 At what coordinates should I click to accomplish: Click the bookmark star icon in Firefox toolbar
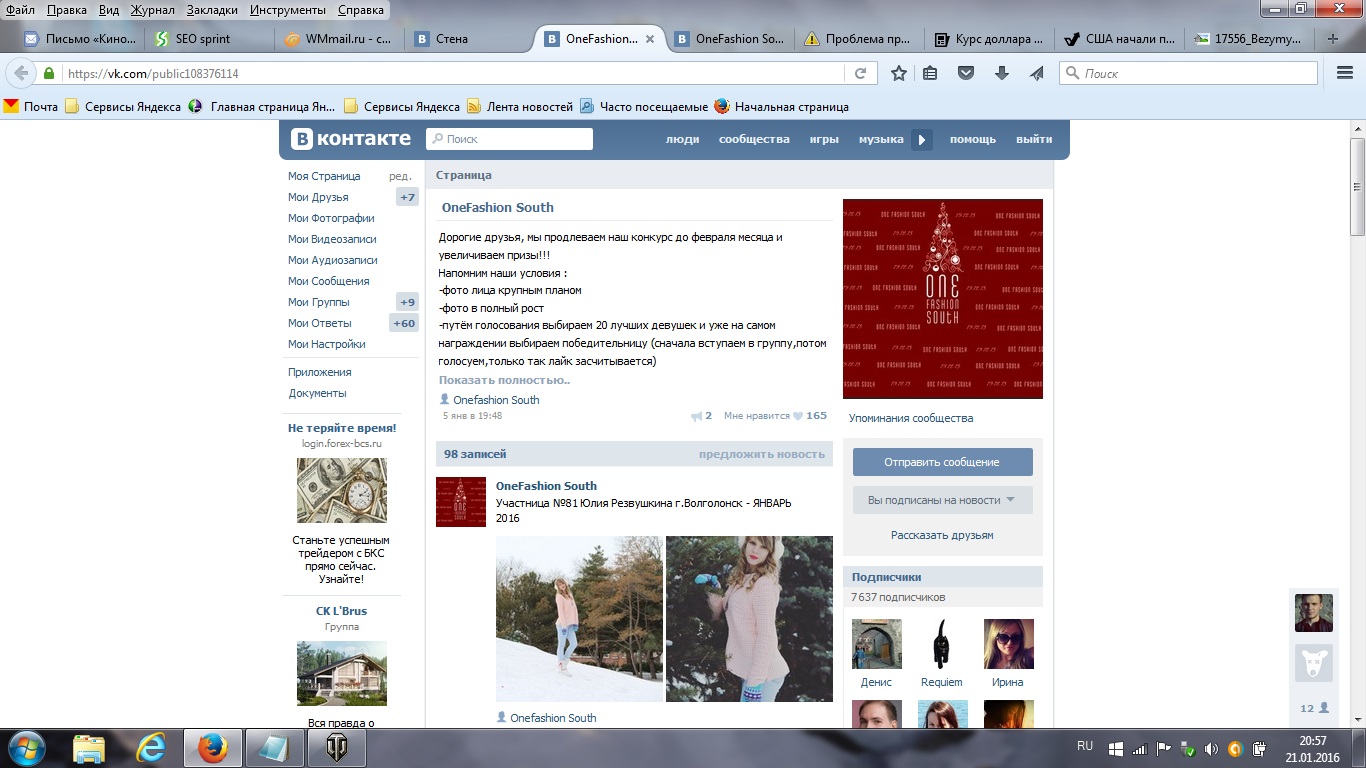pyautogui.click(x=899, y=73)
